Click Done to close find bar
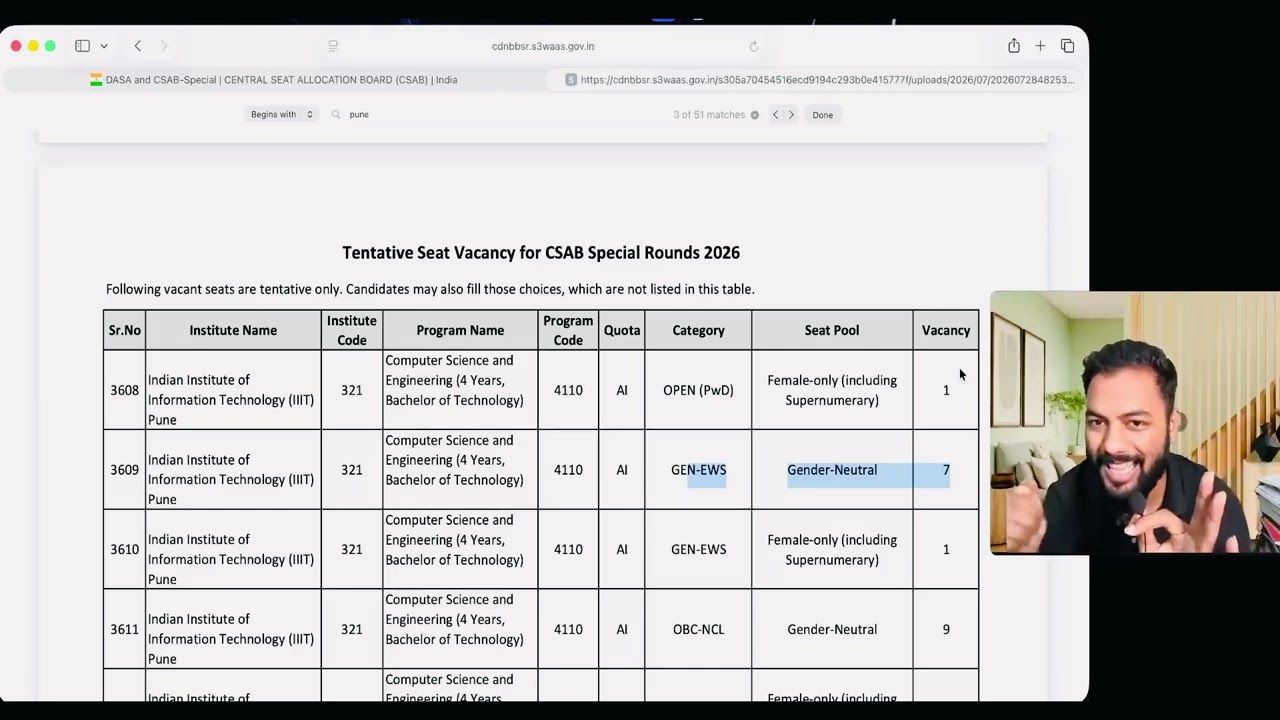 coord(822,115)
